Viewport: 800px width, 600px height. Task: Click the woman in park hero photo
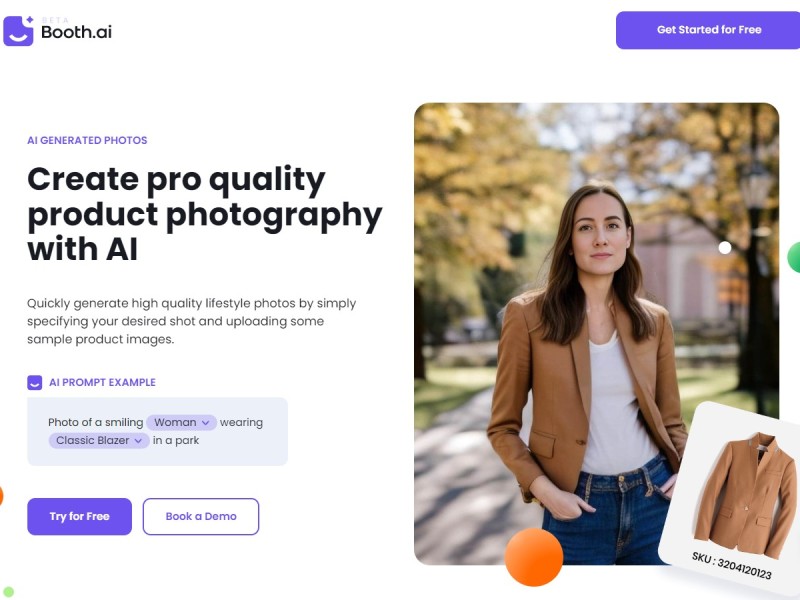[596, 334]
